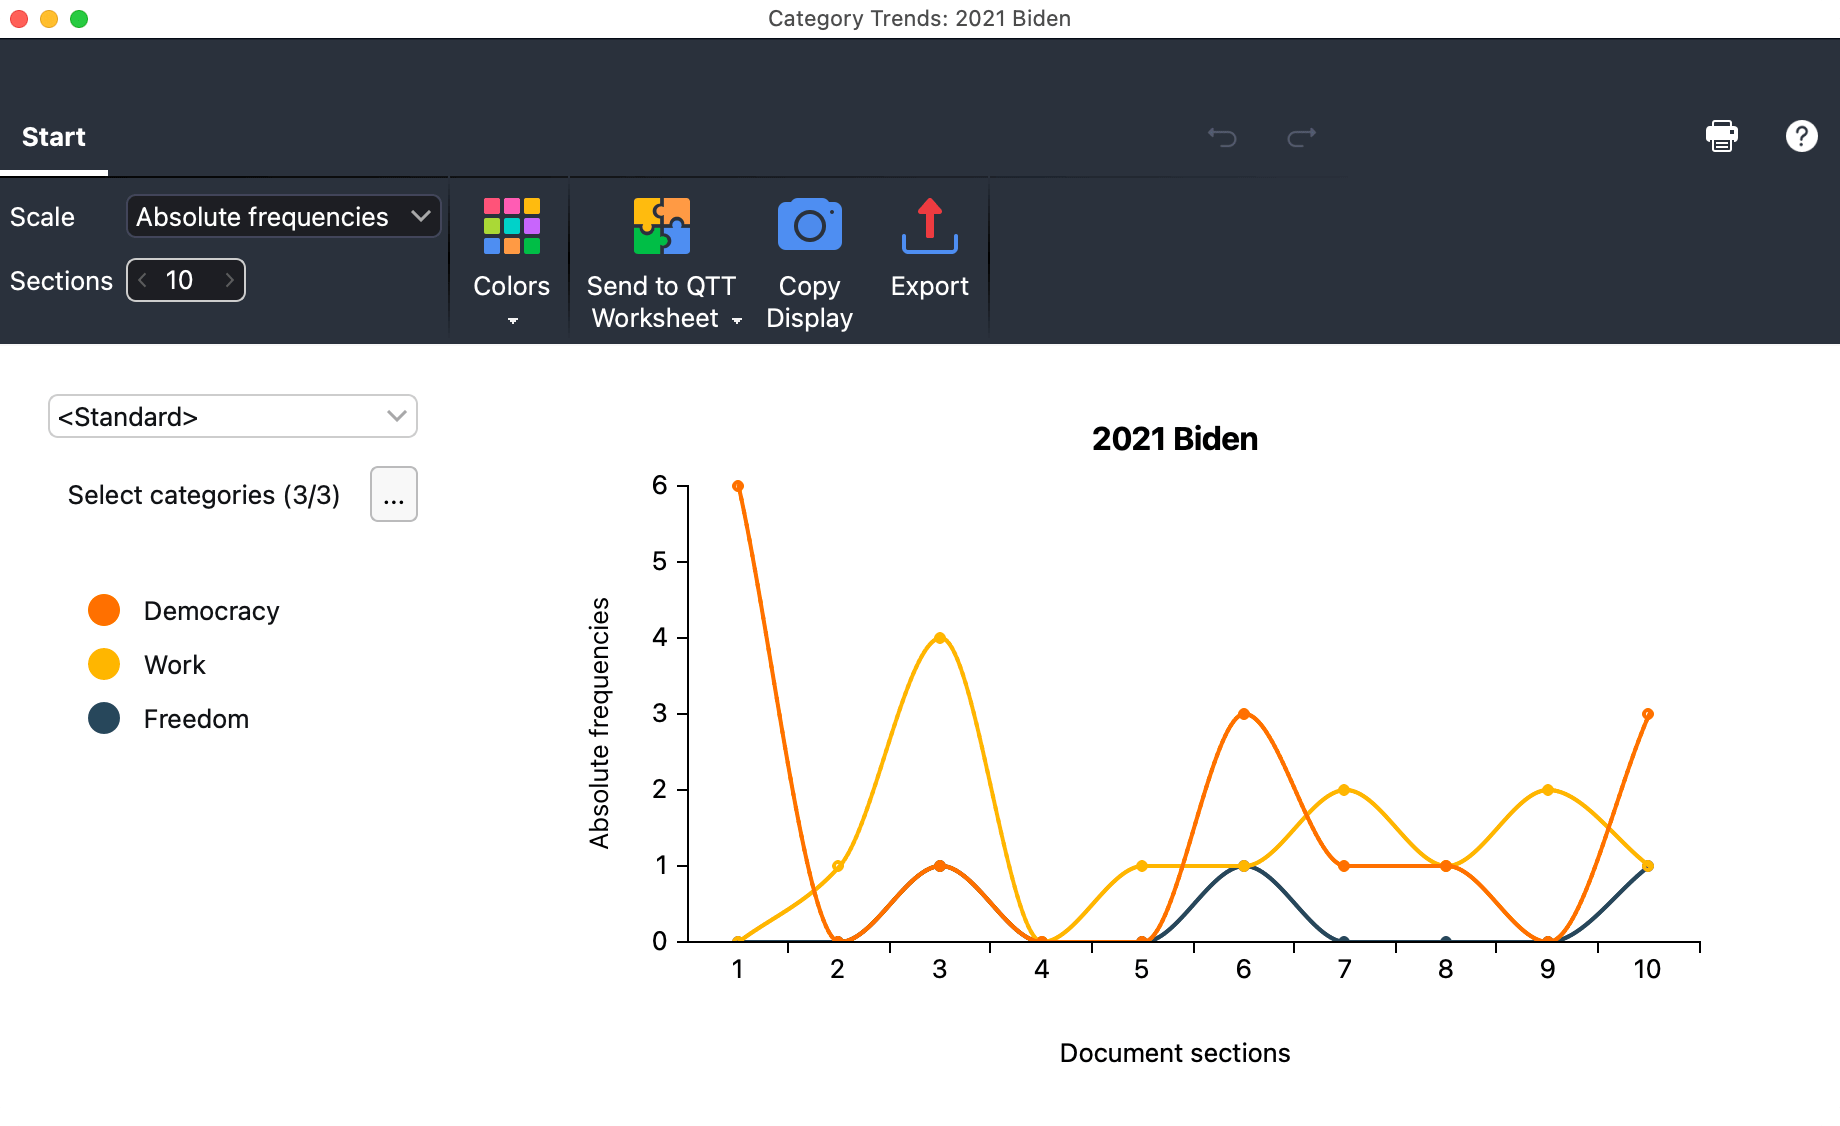Expand the Send to QTT Worksheet arrow
This screenshot has height=1126, width=1840.
pos(737,320)
